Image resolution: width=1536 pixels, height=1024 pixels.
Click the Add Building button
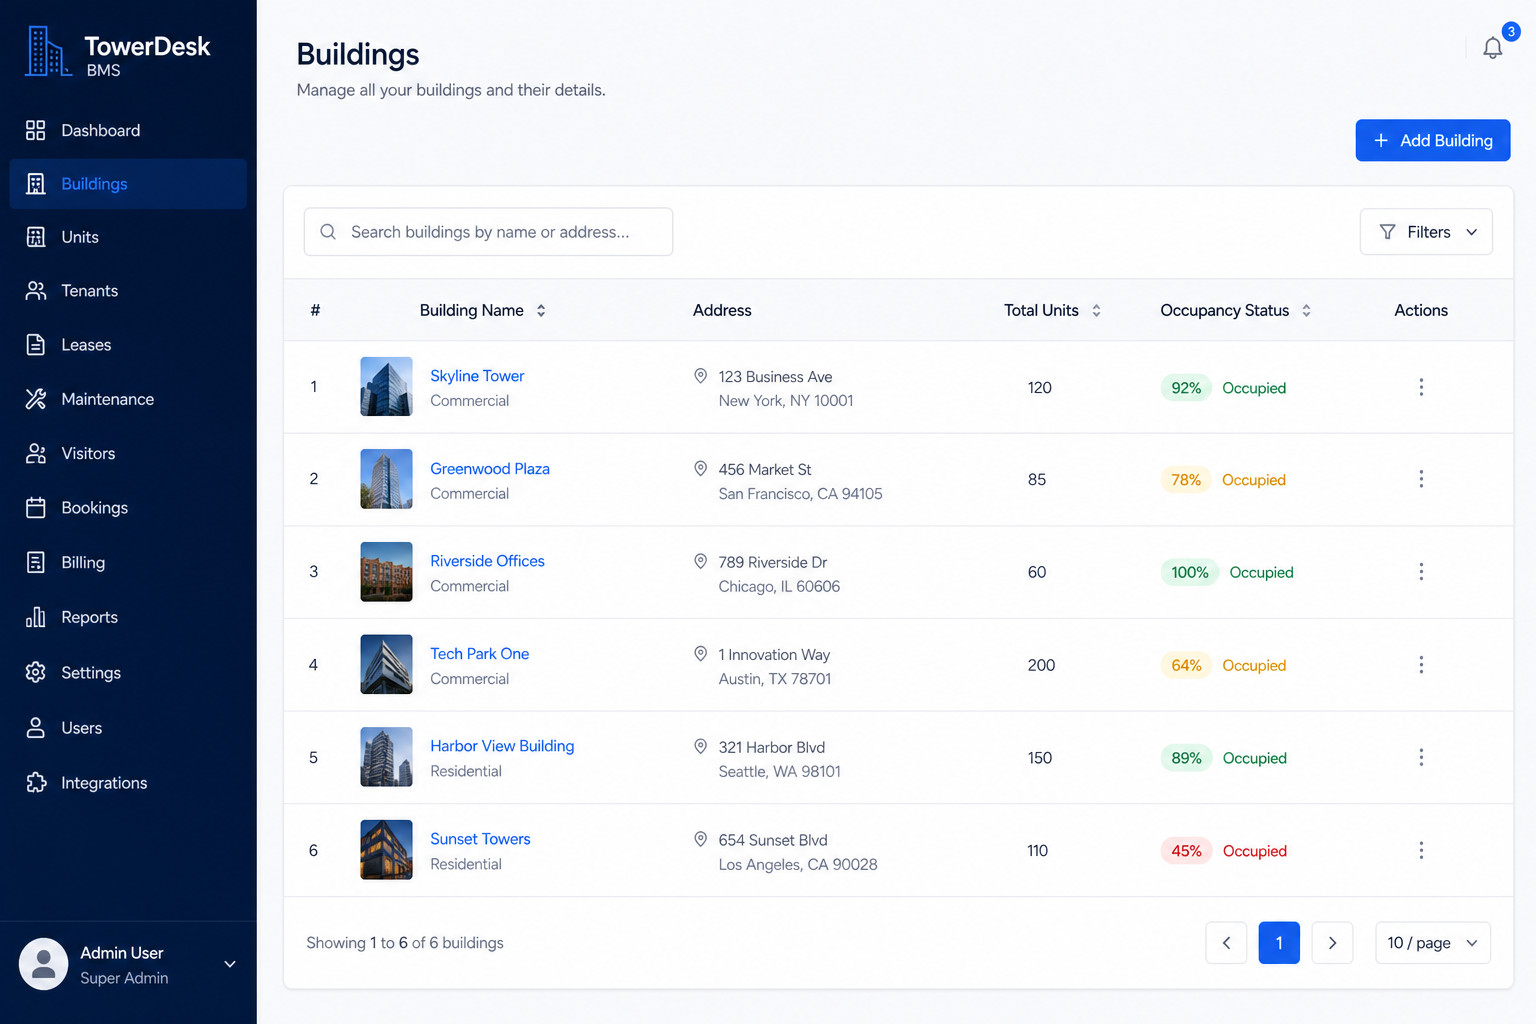(x=1433, y=140)
